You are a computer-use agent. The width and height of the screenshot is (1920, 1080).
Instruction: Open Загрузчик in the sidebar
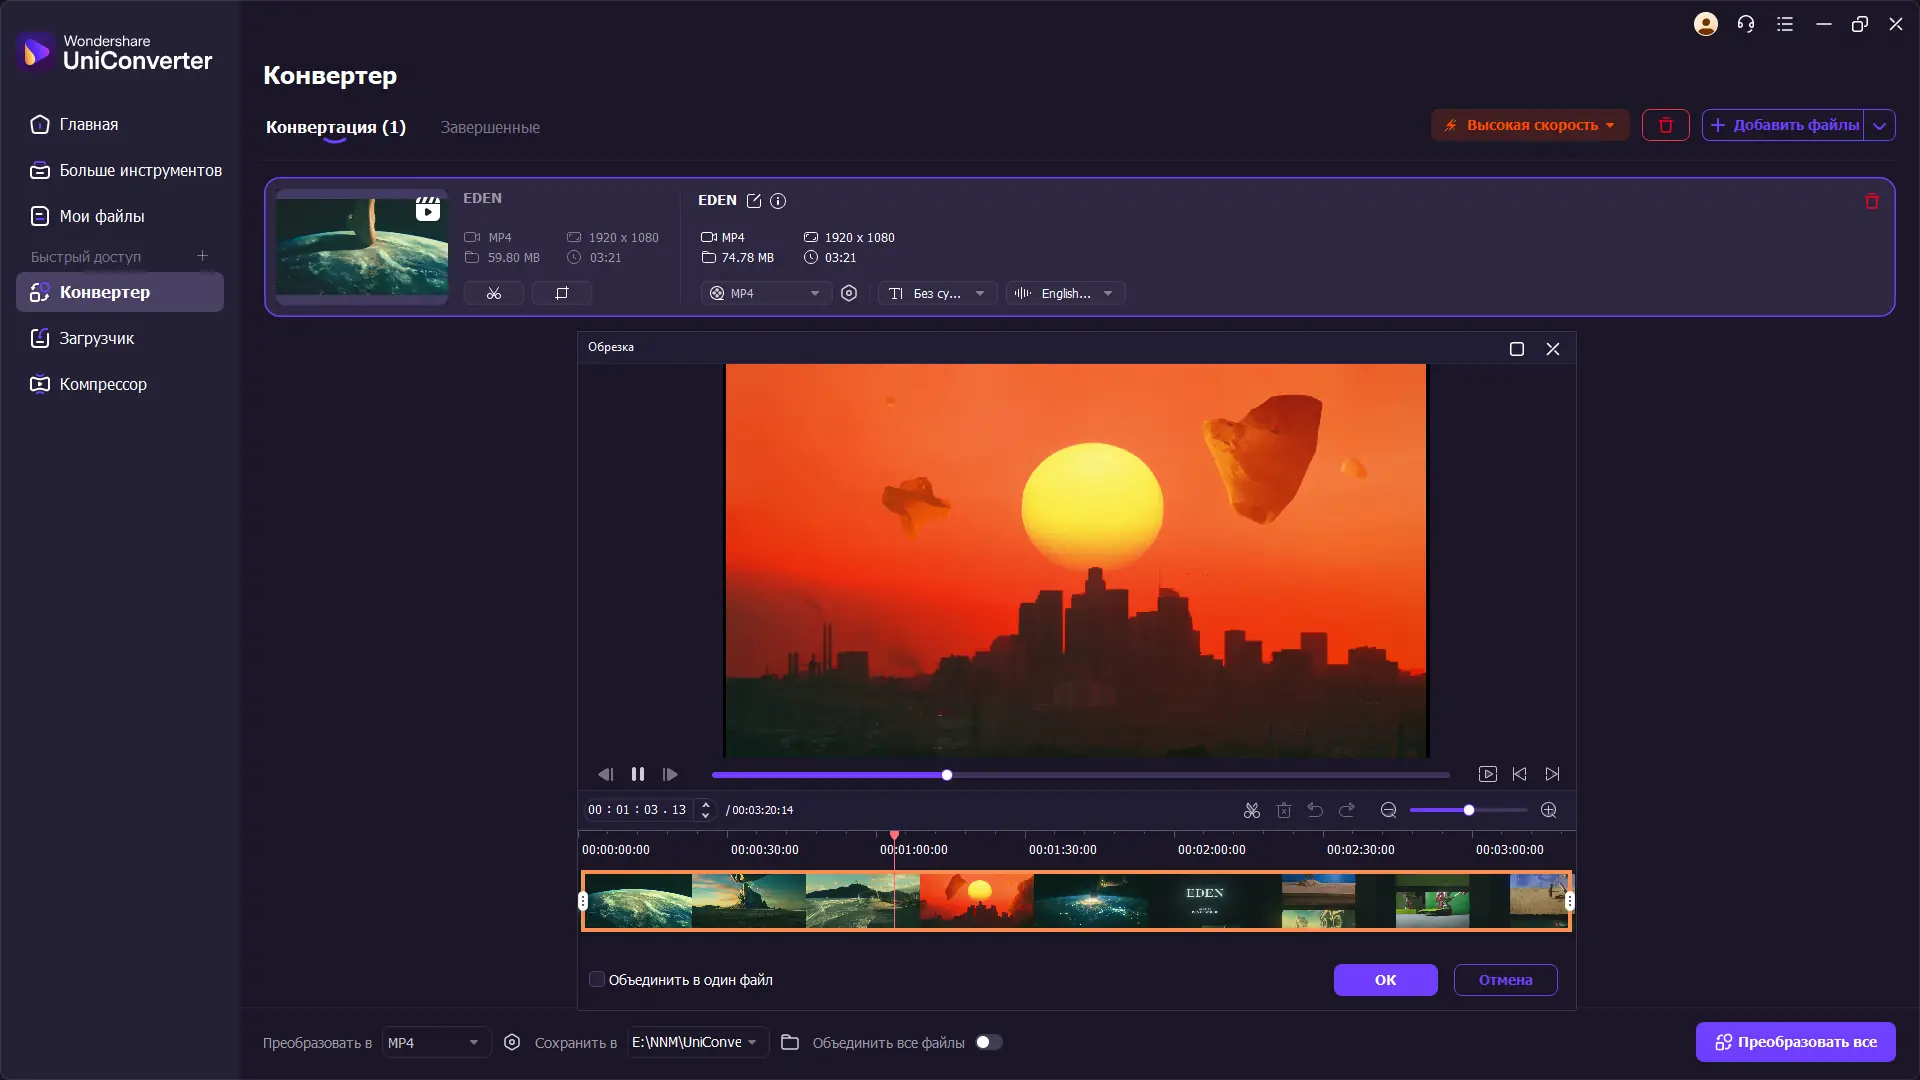(96, 338)
